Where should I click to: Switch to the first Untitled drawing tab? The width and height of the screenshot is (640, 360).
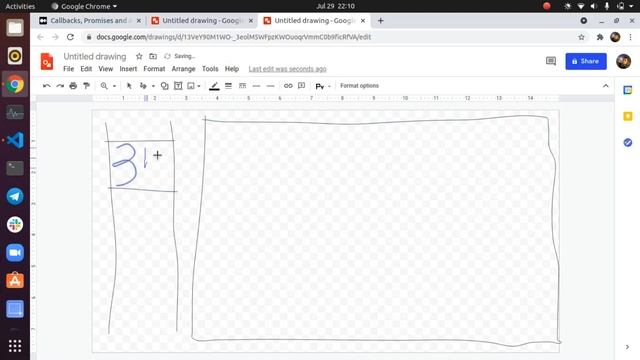tap(202, 20)
